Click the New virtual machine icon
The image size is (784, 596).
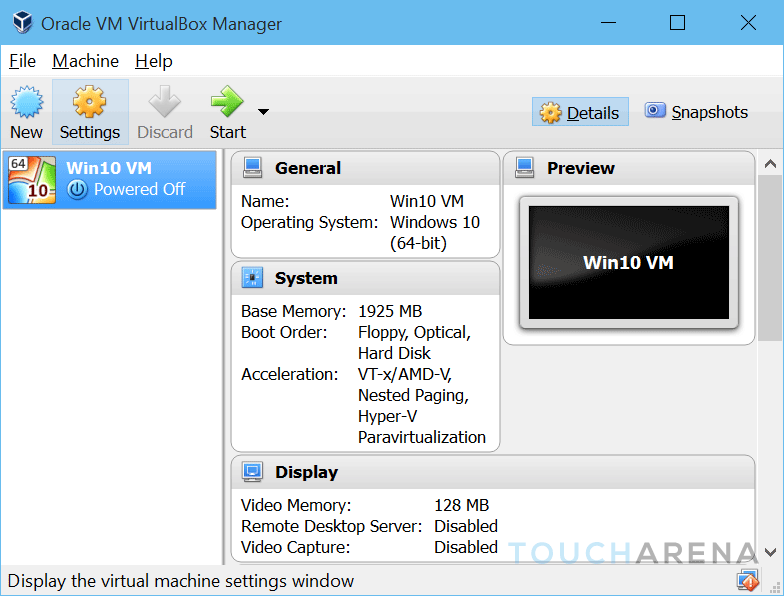coord(26,102)
